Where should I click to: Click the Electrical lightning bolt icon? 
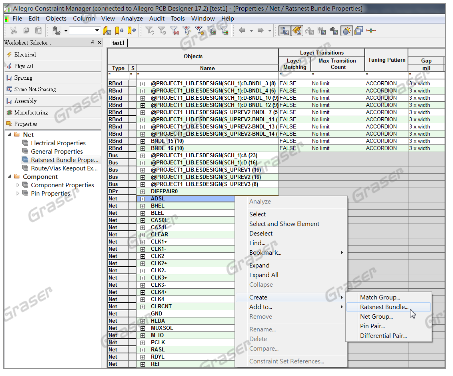(x=9, y=54)
